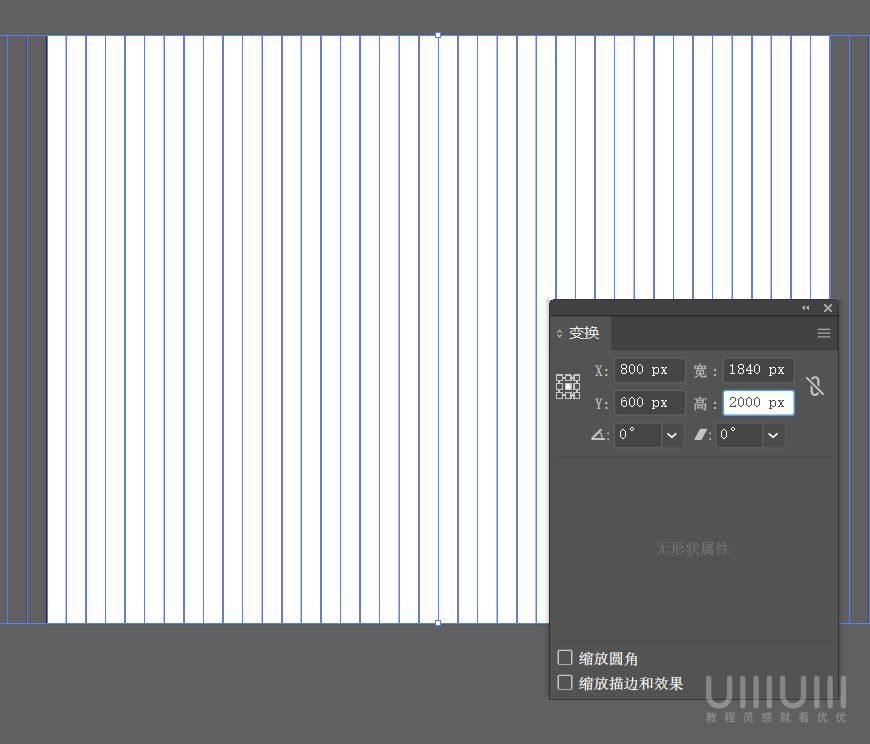Select the 变换 tab
Viewport: 870px width, 744px height.
(x=584, y=333)
